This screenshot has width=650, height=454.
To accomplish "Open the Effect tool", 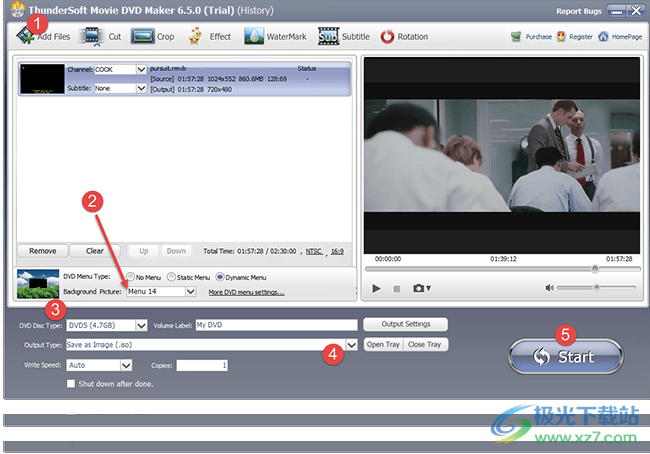I will (x=209, y=36).
